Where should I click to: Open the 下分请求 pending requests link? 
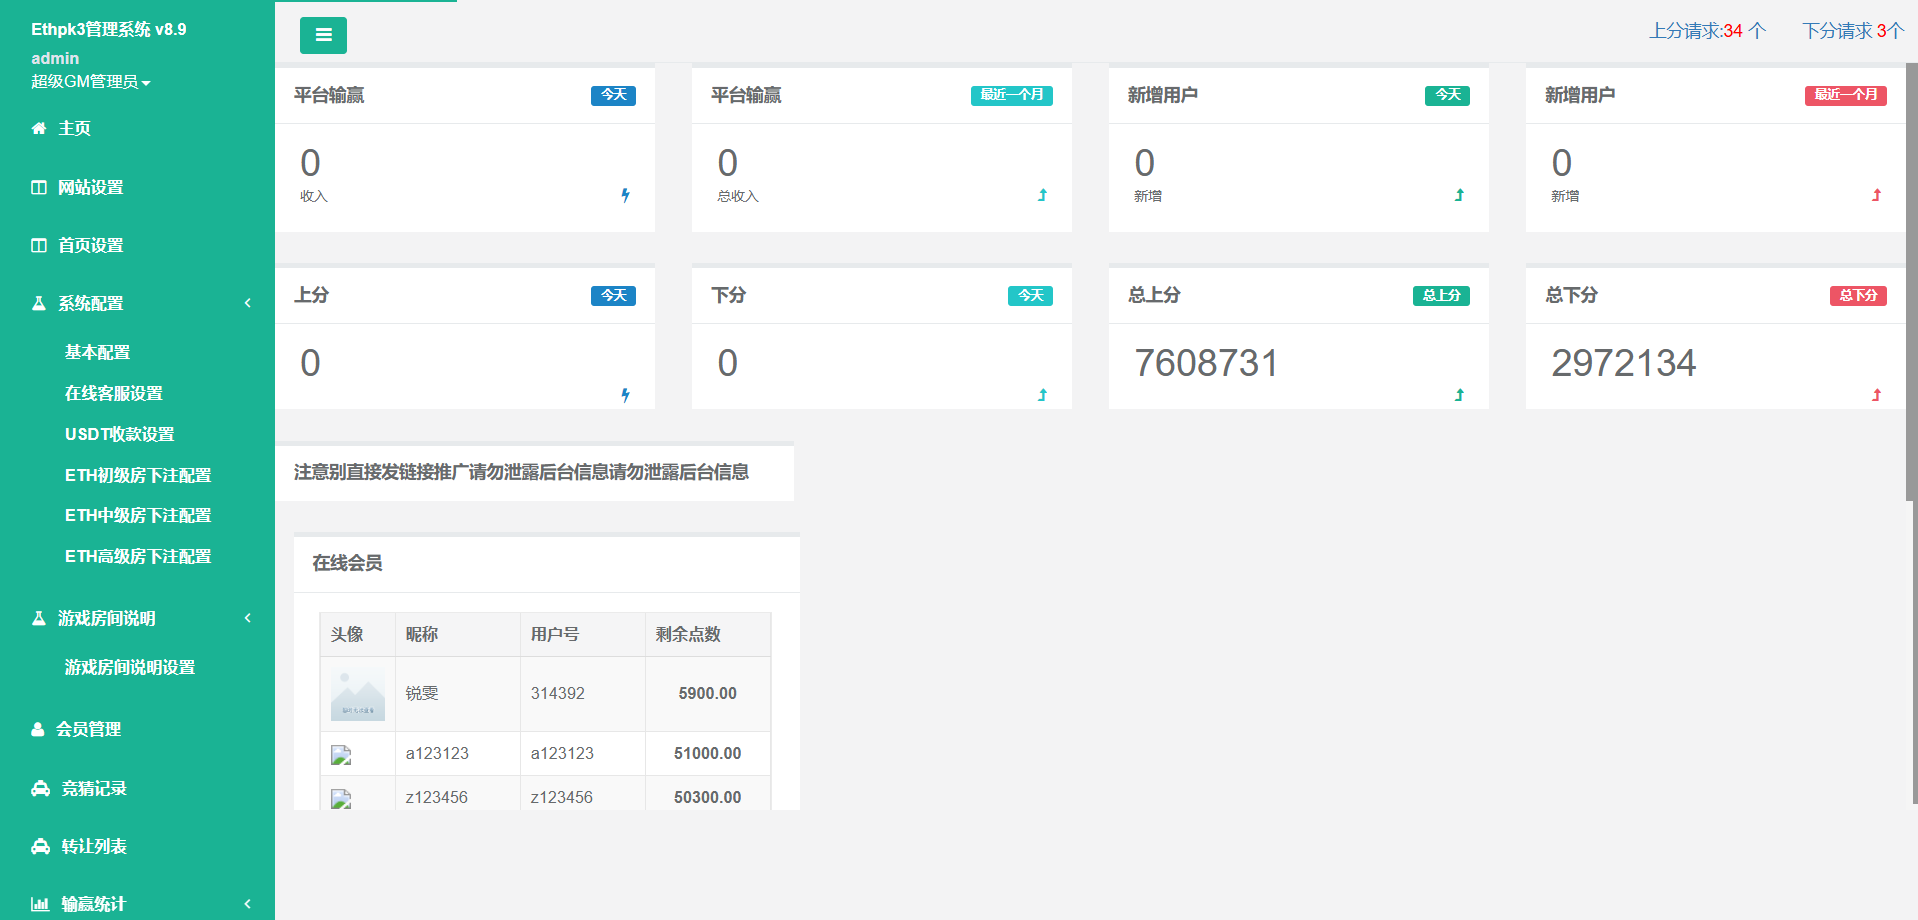1852,31
